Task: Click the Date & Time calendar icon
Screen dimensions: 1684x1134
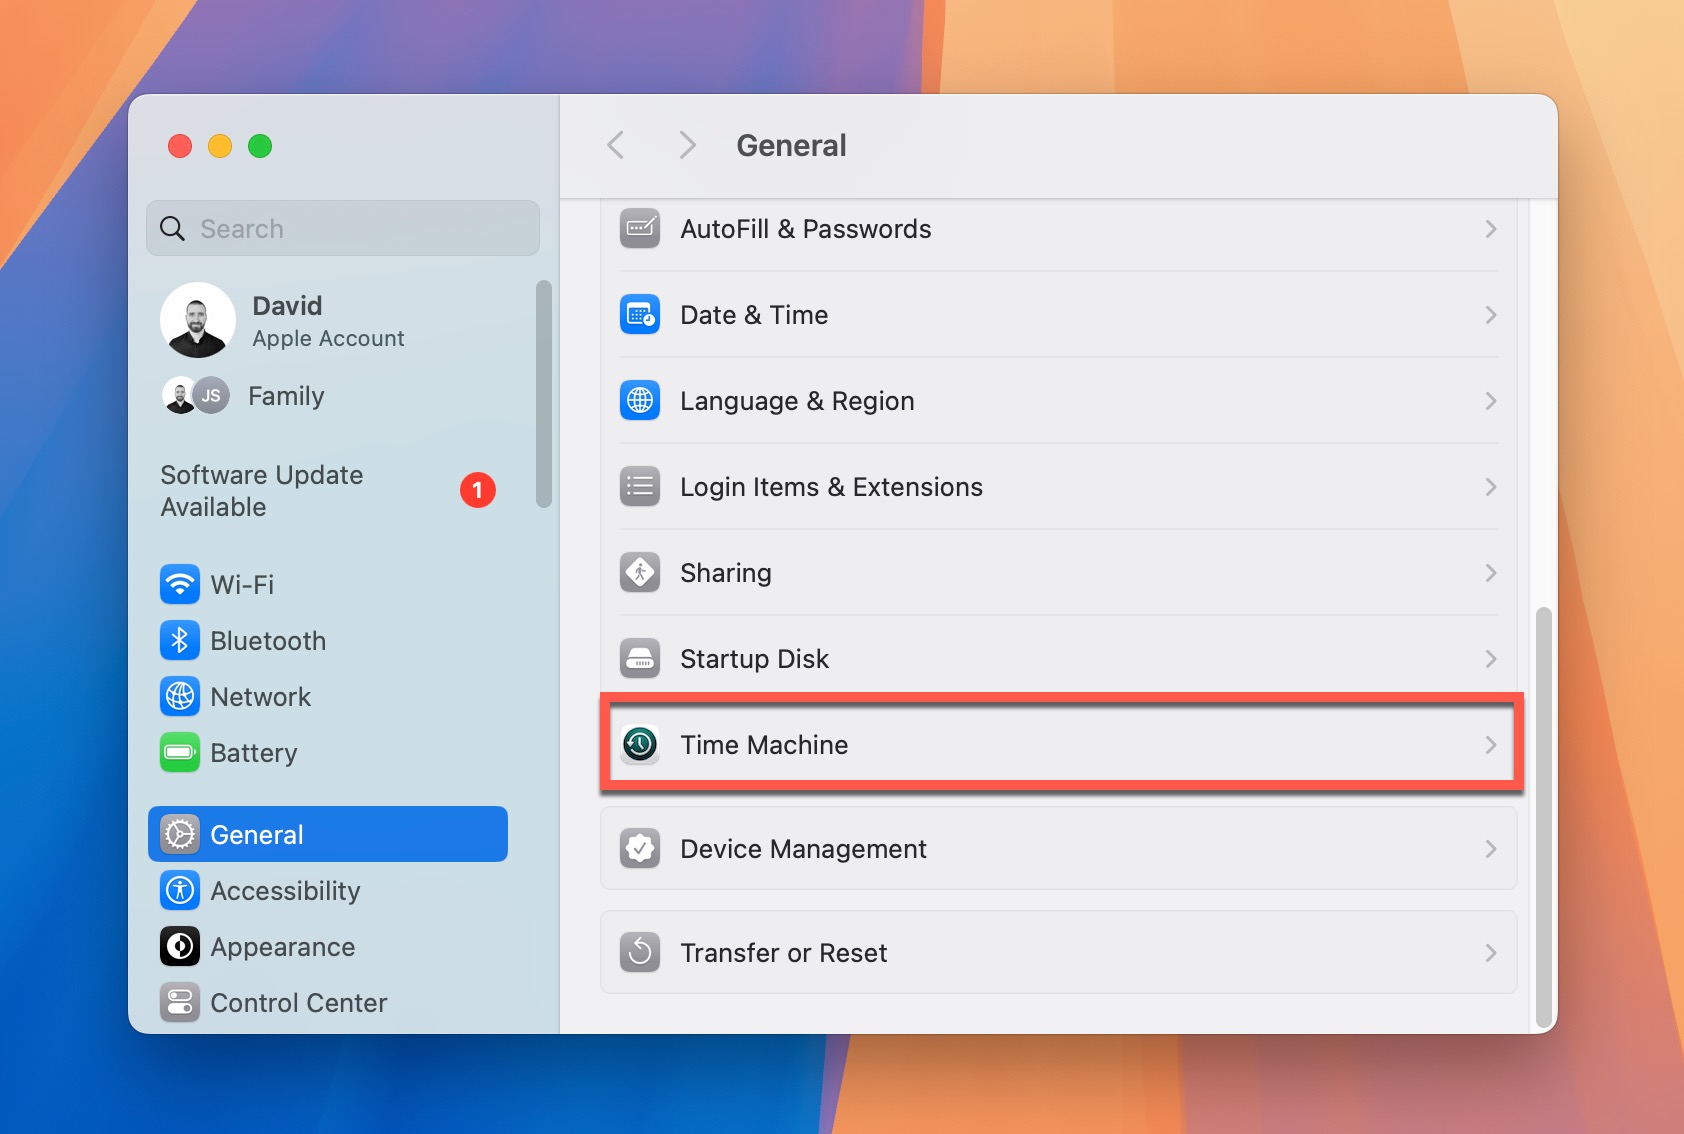Action: click(640, 315)
